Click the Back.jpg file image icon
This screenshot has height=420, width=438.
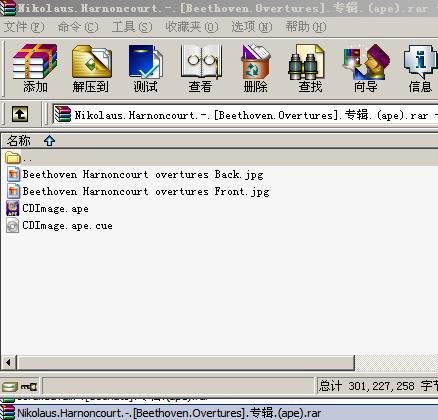13,174
